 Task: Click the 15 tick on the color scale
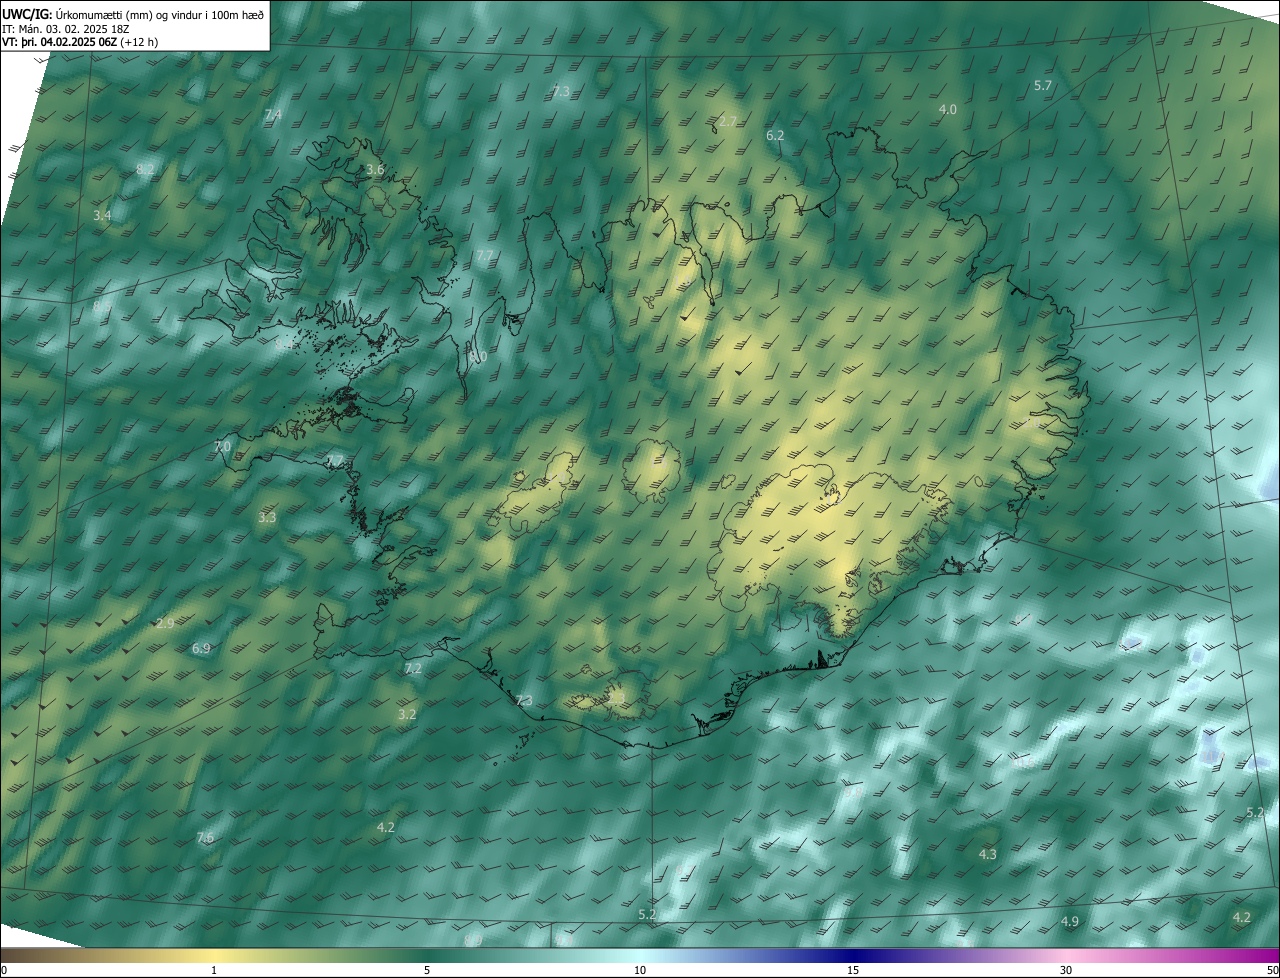pos(853,970)
